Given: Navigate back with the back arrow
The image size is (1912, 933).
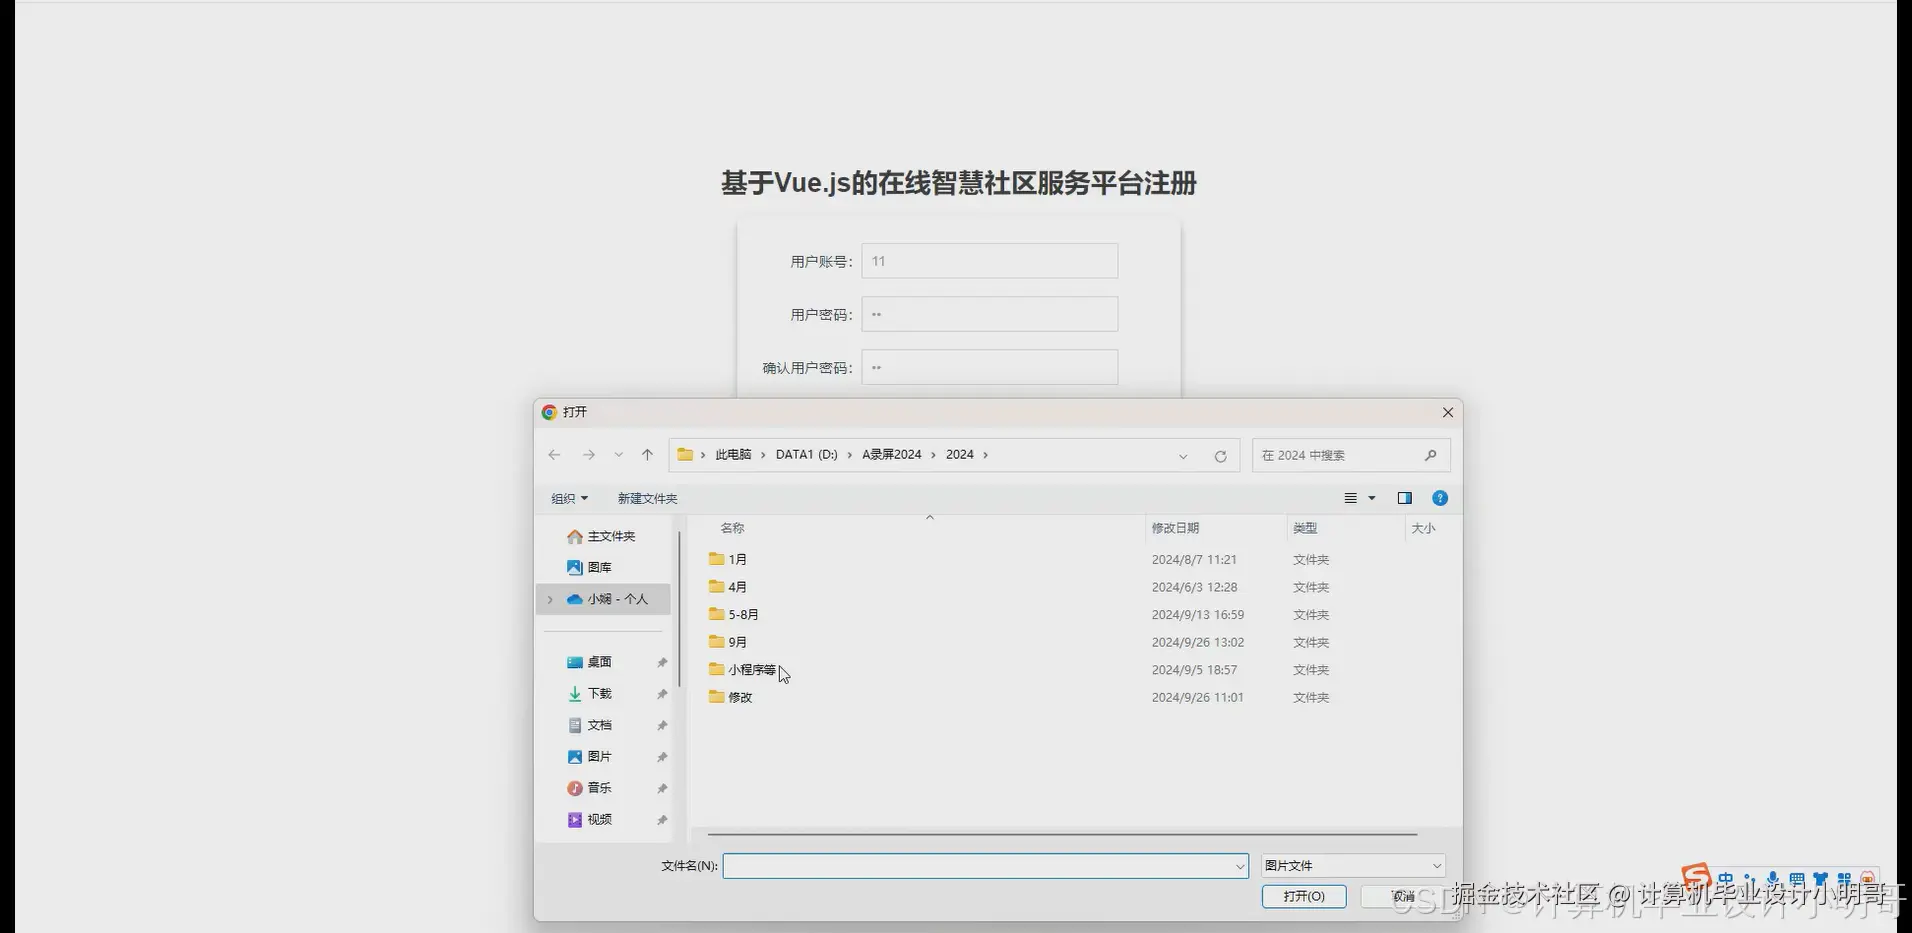Looking at the screenshot, I should point(554,455).
